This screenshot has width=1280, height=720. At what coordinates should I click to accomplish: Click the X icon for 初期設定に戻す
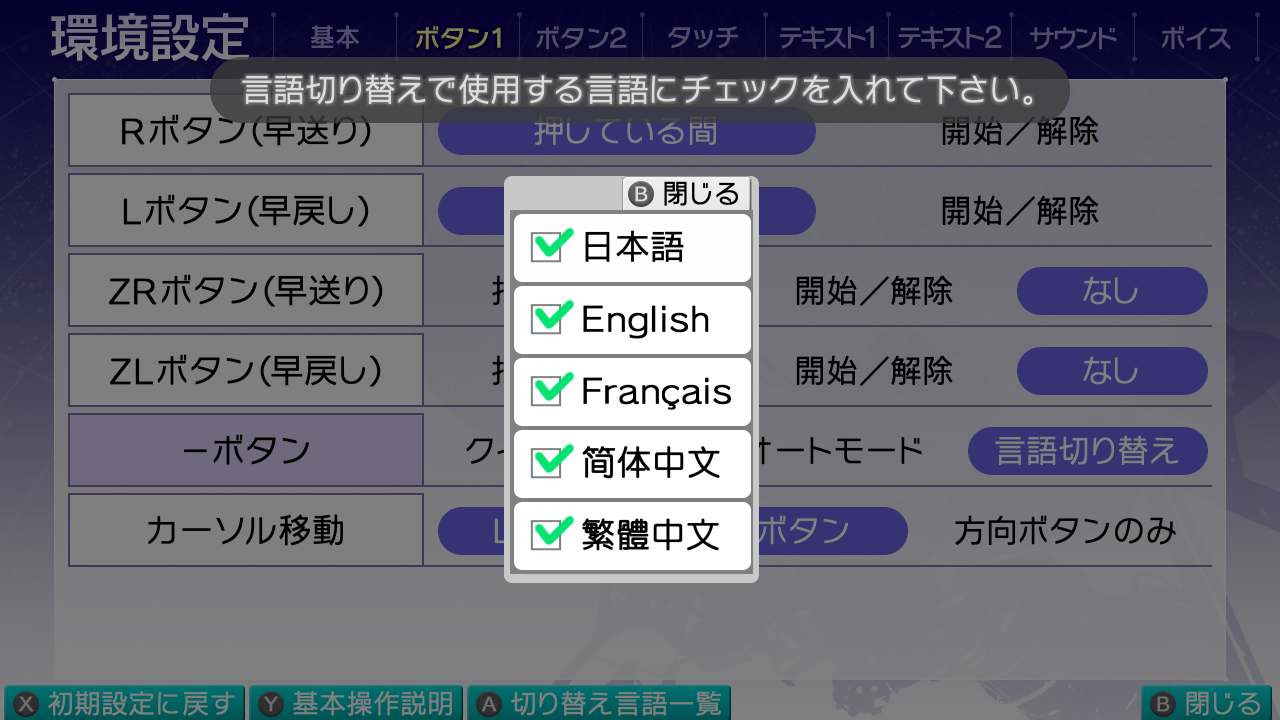(x=27, y=704)
